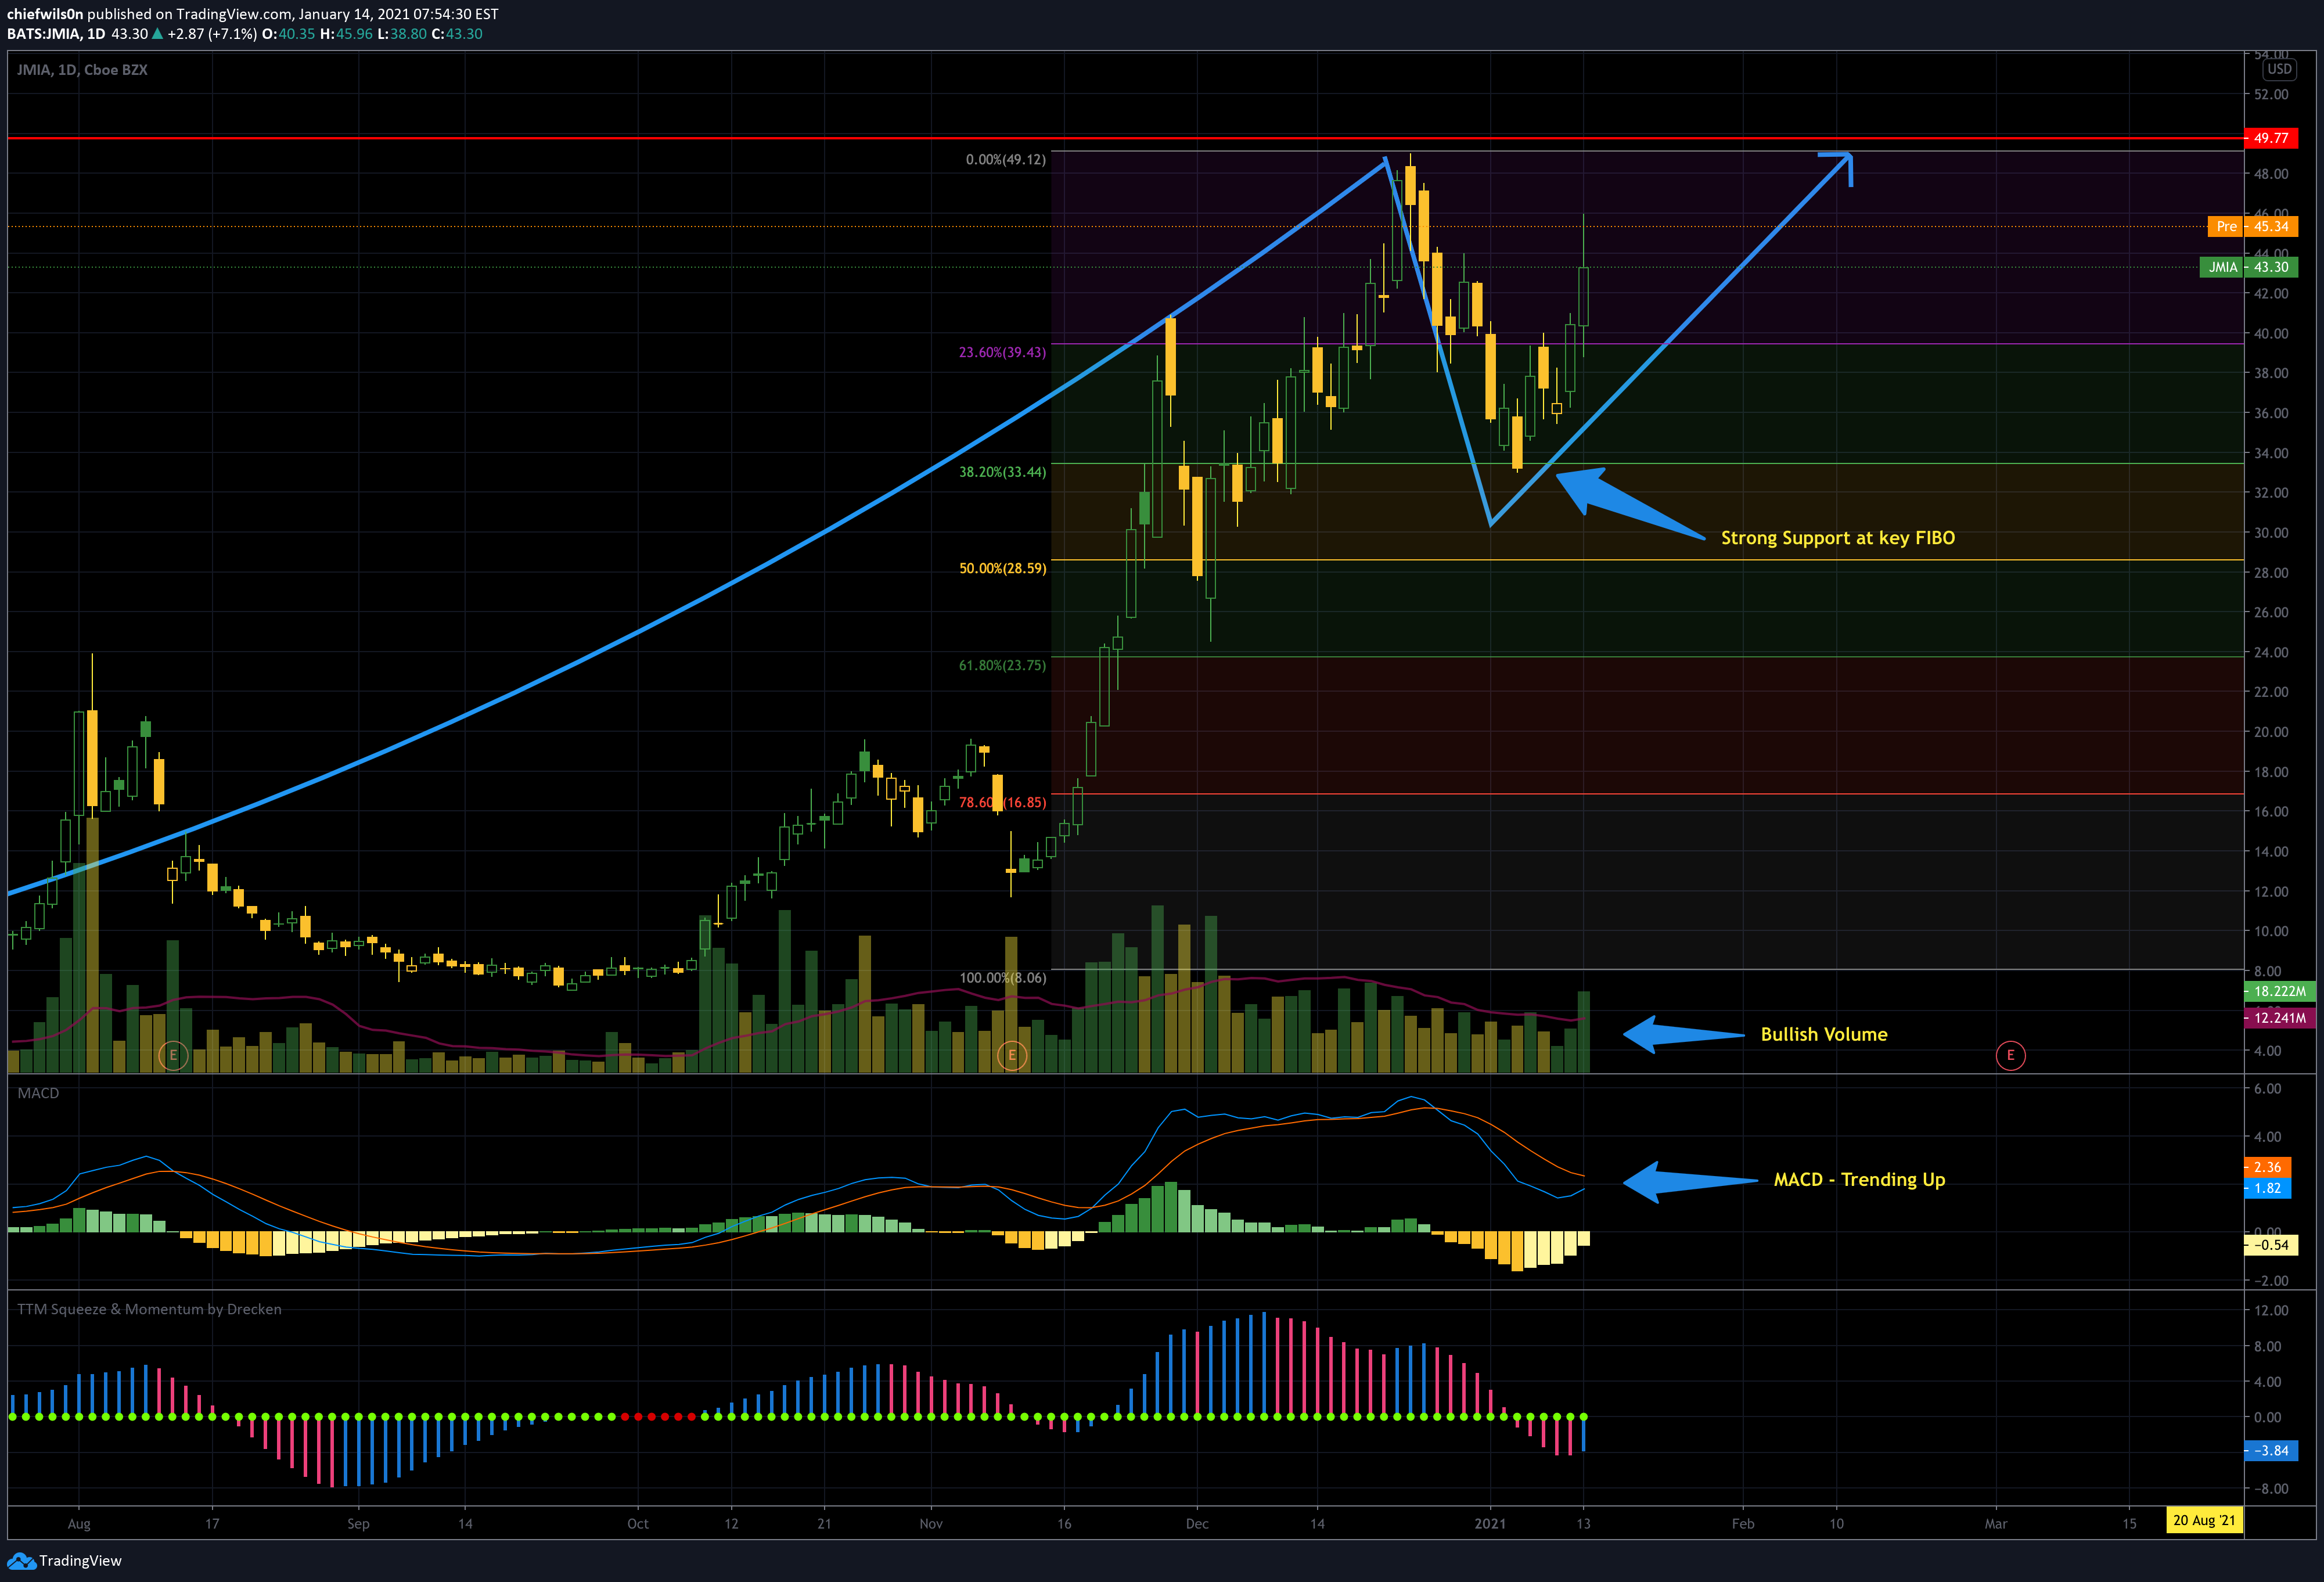Select the MACD indicator title
2324x1582 pixels.
coord(38,1093)
